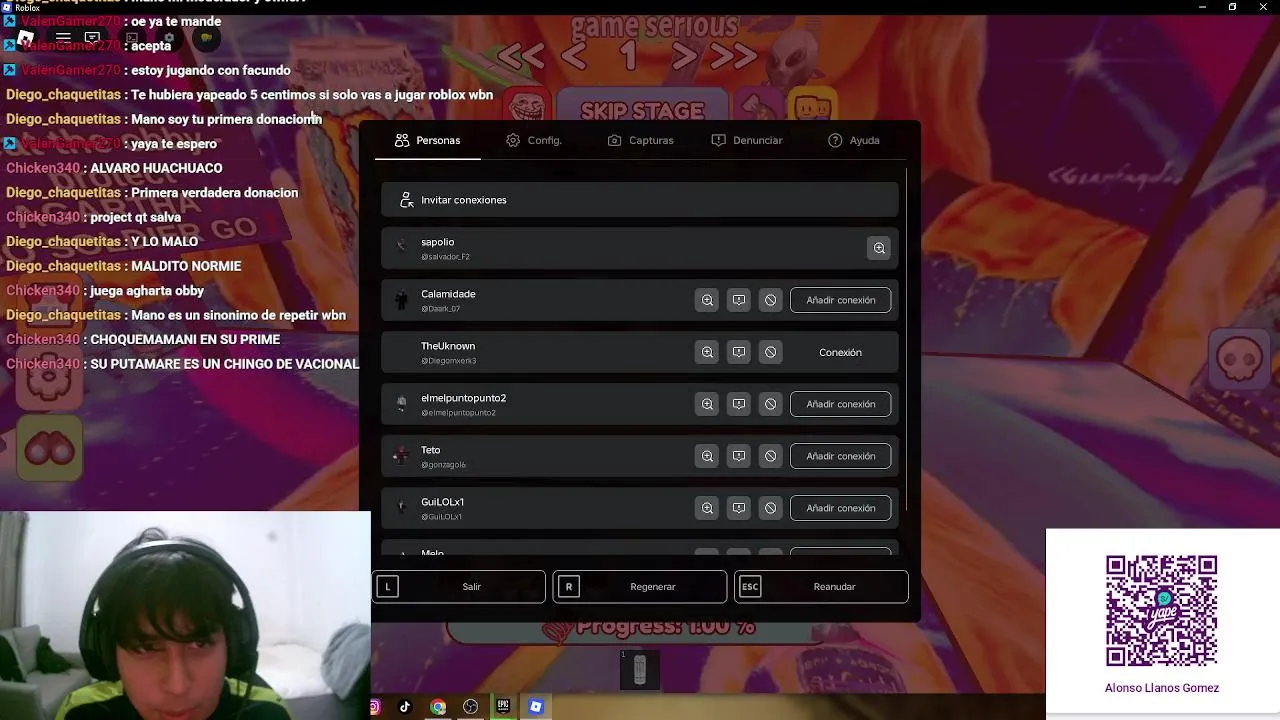Viewport: 1280px width, 720px height.
Task: Report Teto using the flag icon
Action: (x=739, y=456)
